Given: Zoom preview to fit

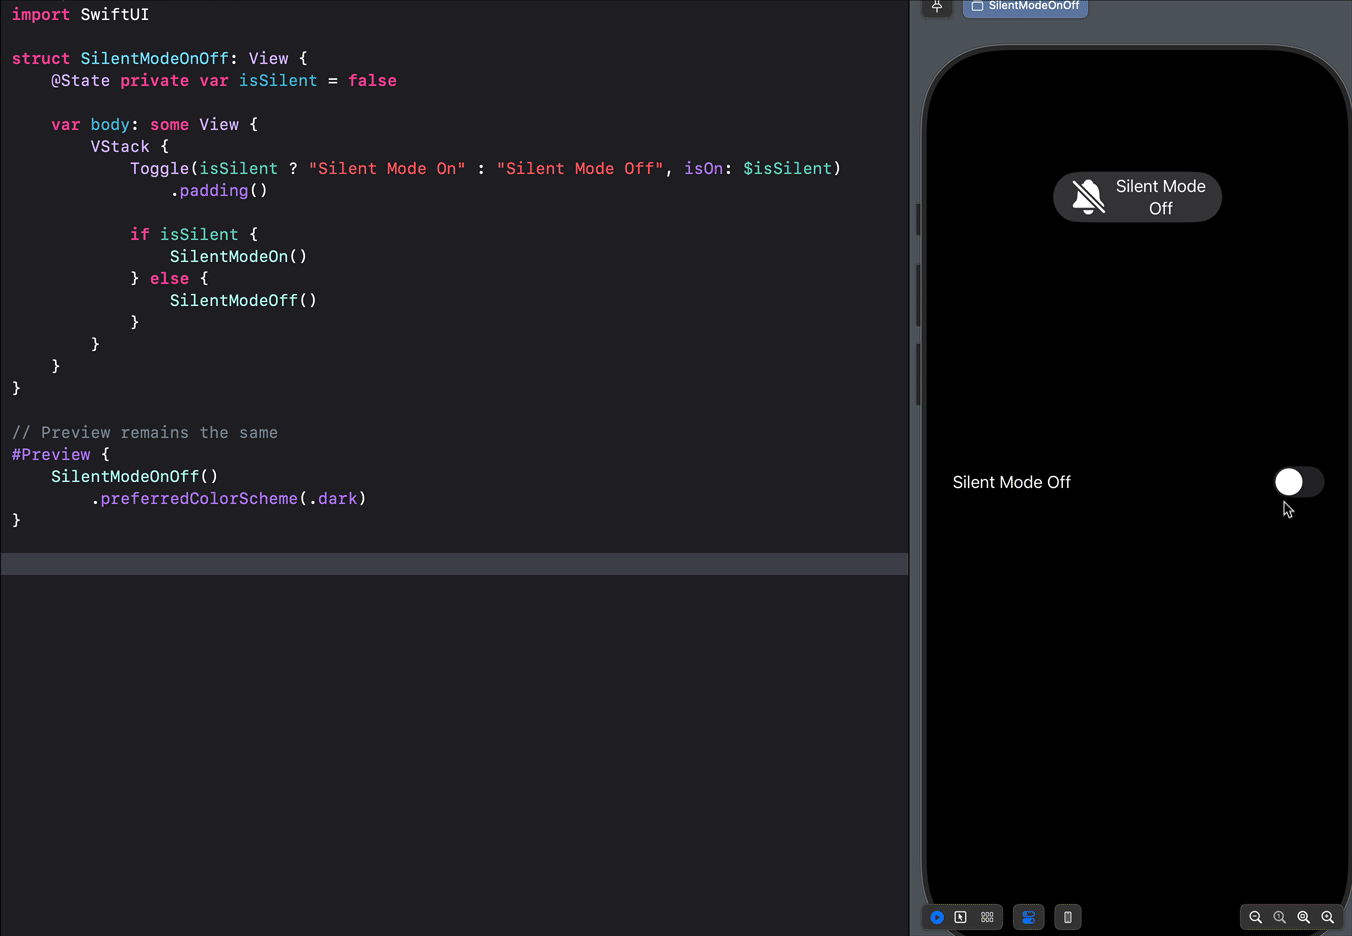Looking at the screenshot, I should 1304,917.
